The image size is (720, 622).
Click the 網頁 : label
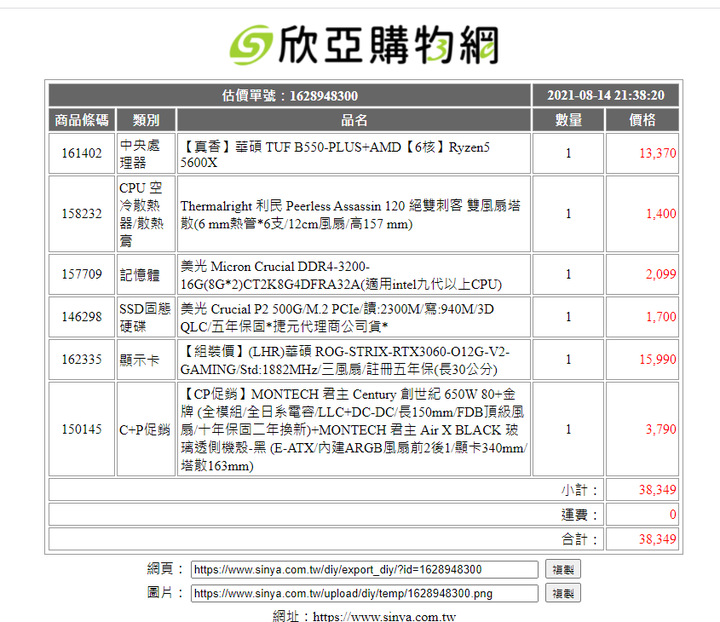coord(165,569)
